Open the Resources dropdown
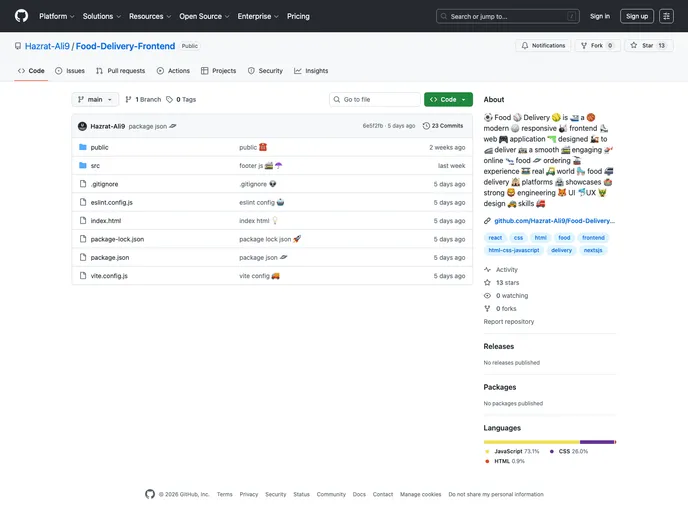Image resolution: width=688 pixels, height=512 pixels. click(150, 16)
